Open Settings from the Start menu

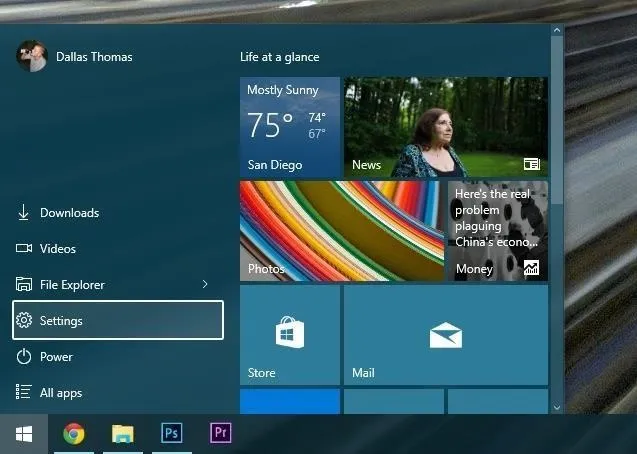point(118,320)
